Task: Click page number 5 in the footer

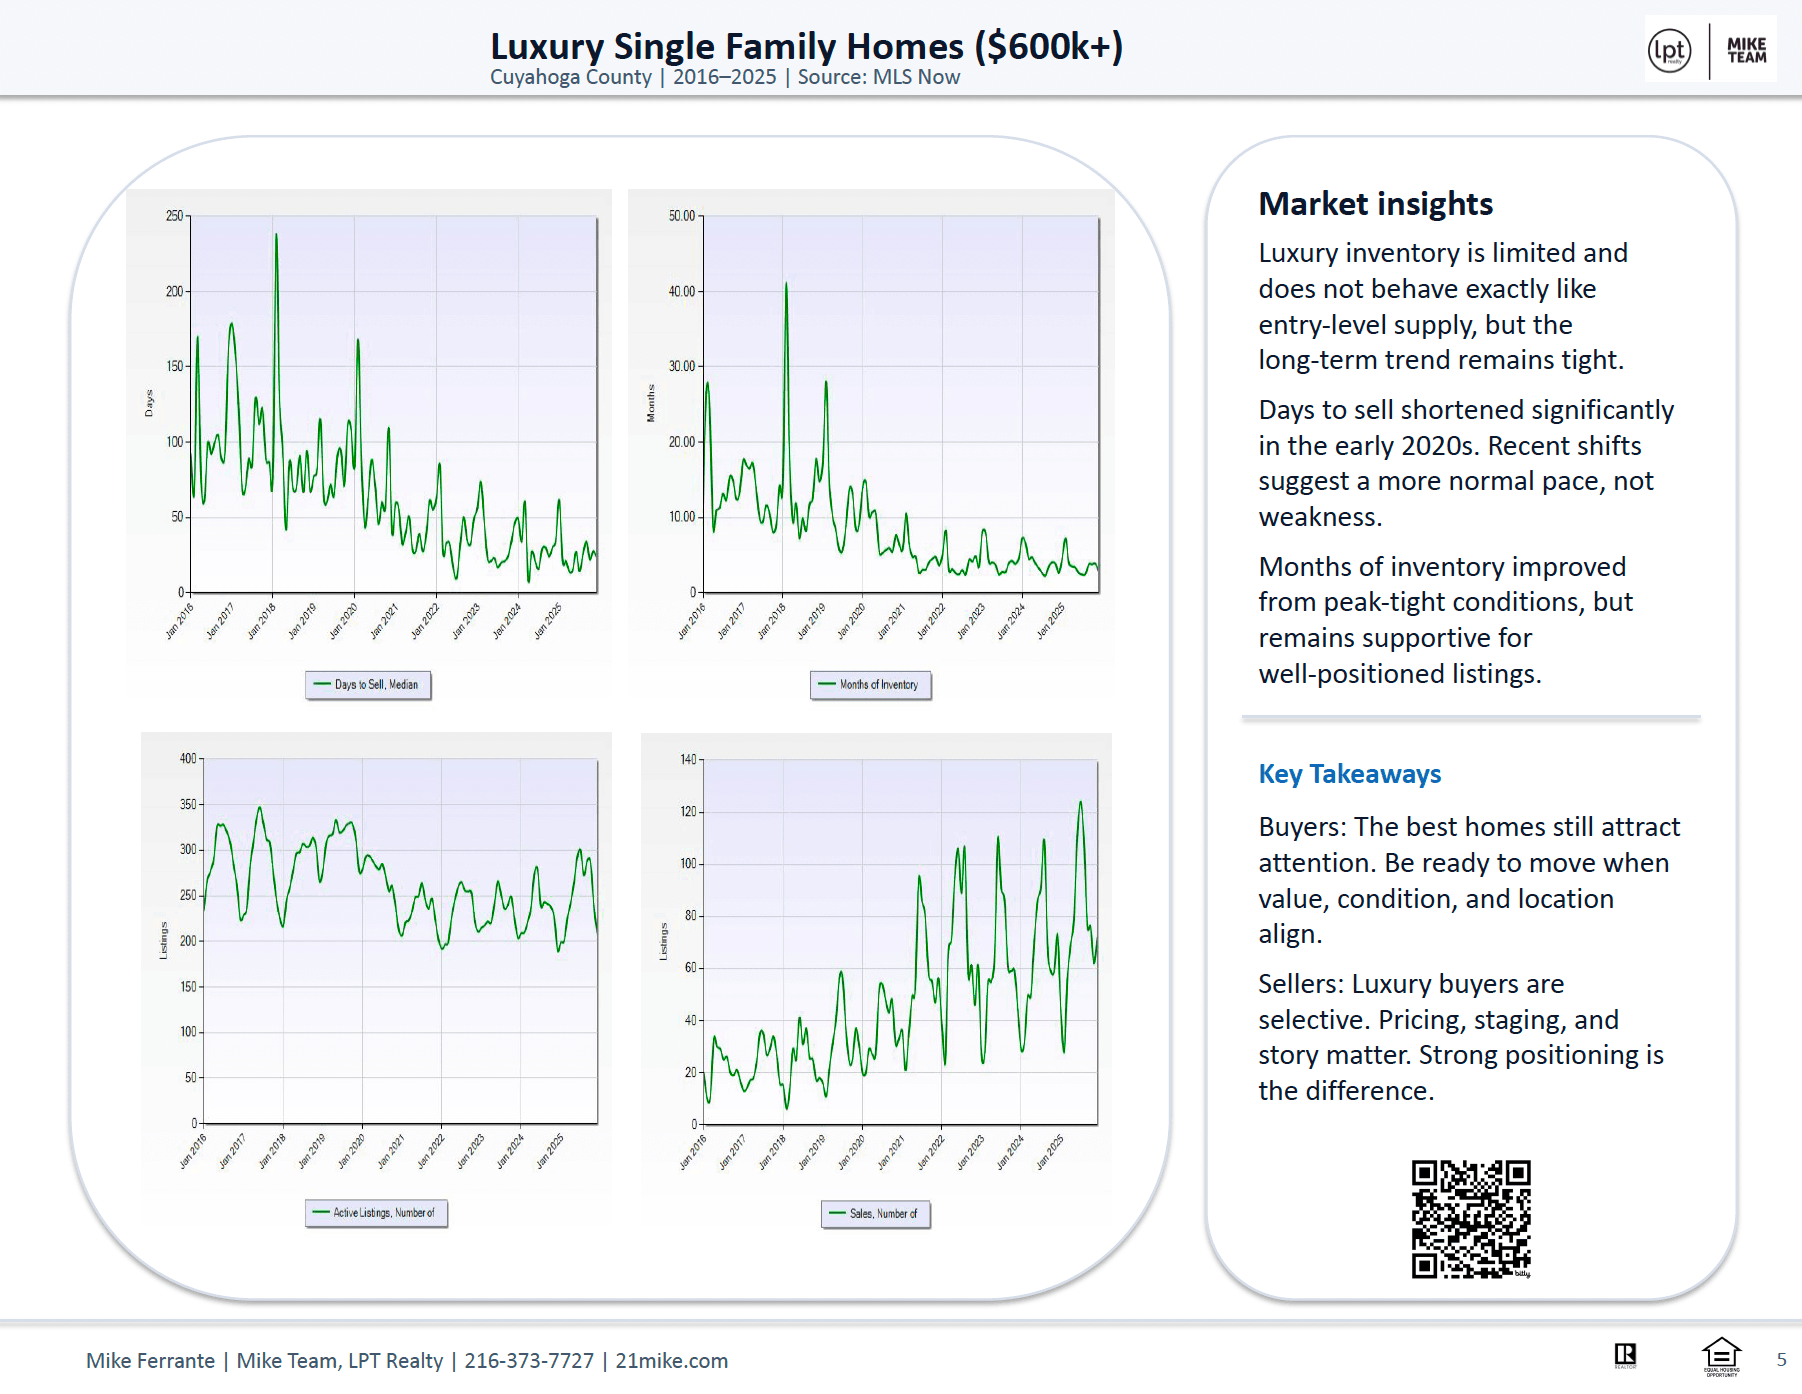Action: click(1781, 1360)
